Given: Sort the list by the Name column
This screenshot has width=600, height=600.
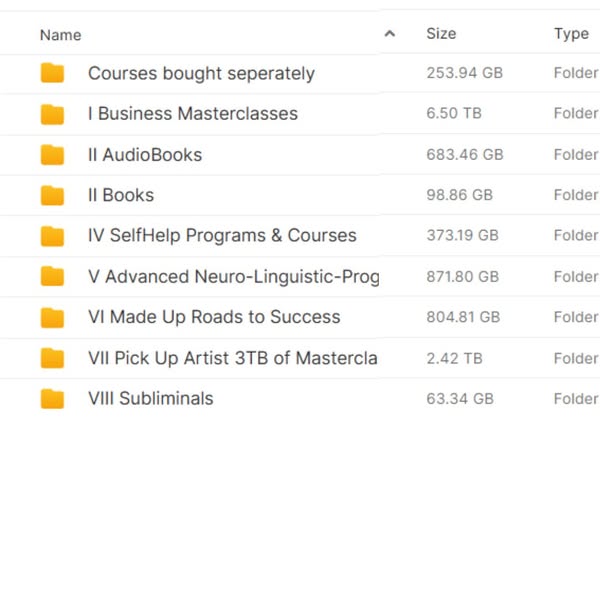Looking at the screenshot, I should [61, 35].
